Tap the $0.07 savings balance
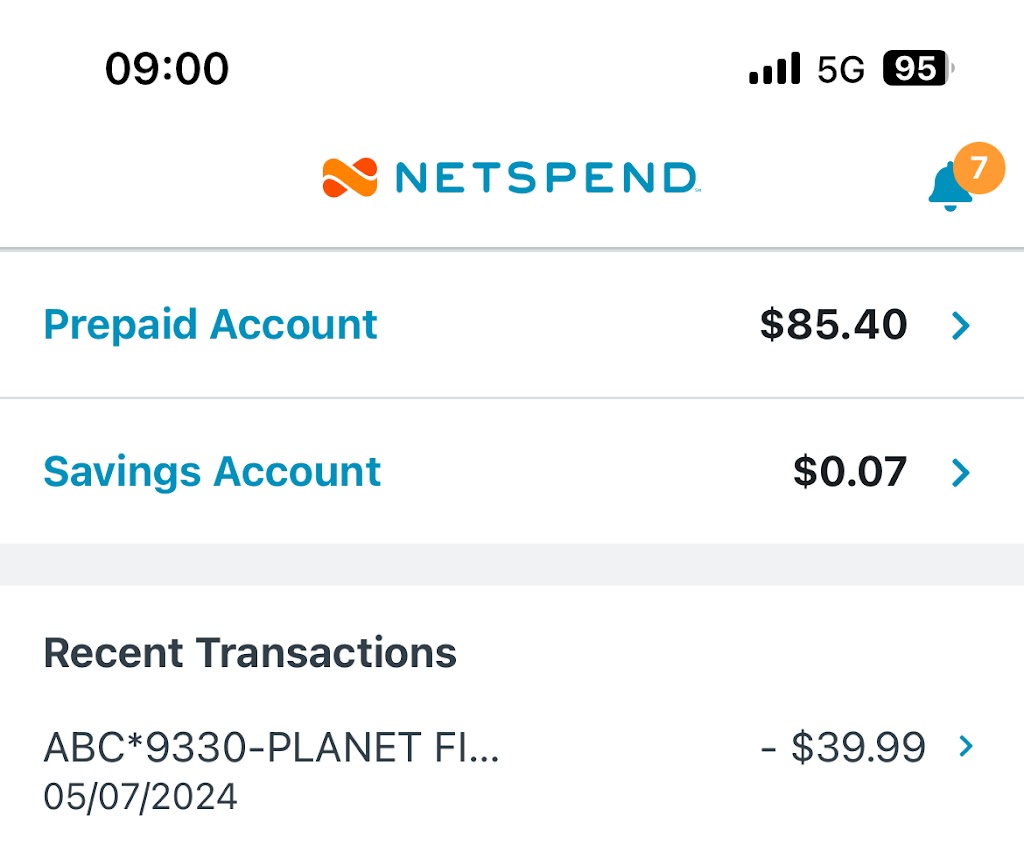Image resolution: width=1024 pixels, height=858 pixels. pyautogui.click(x=850, y=472)
